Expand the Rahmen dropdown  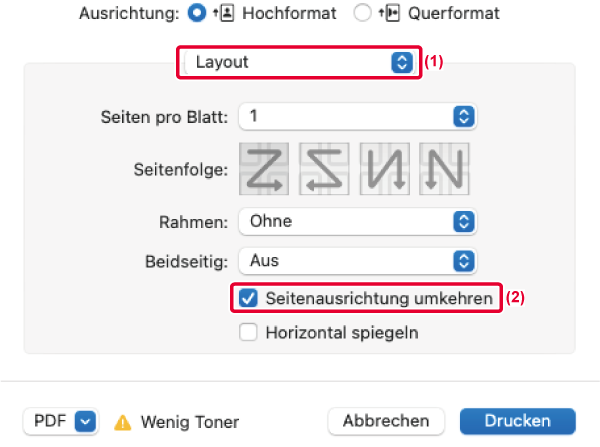(355, 220)
